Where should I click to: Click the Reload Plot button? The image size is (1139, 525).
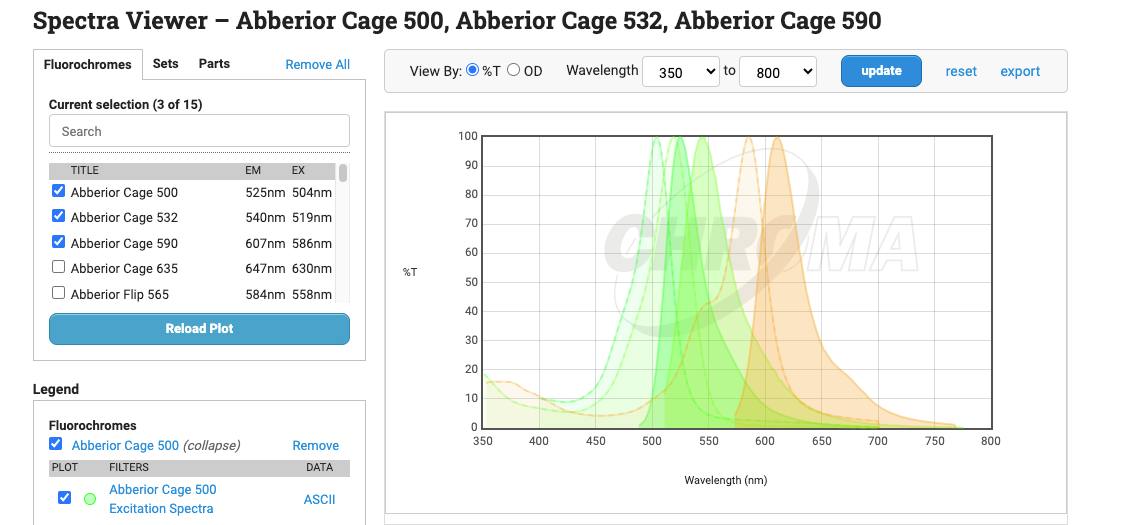[199, 328]
